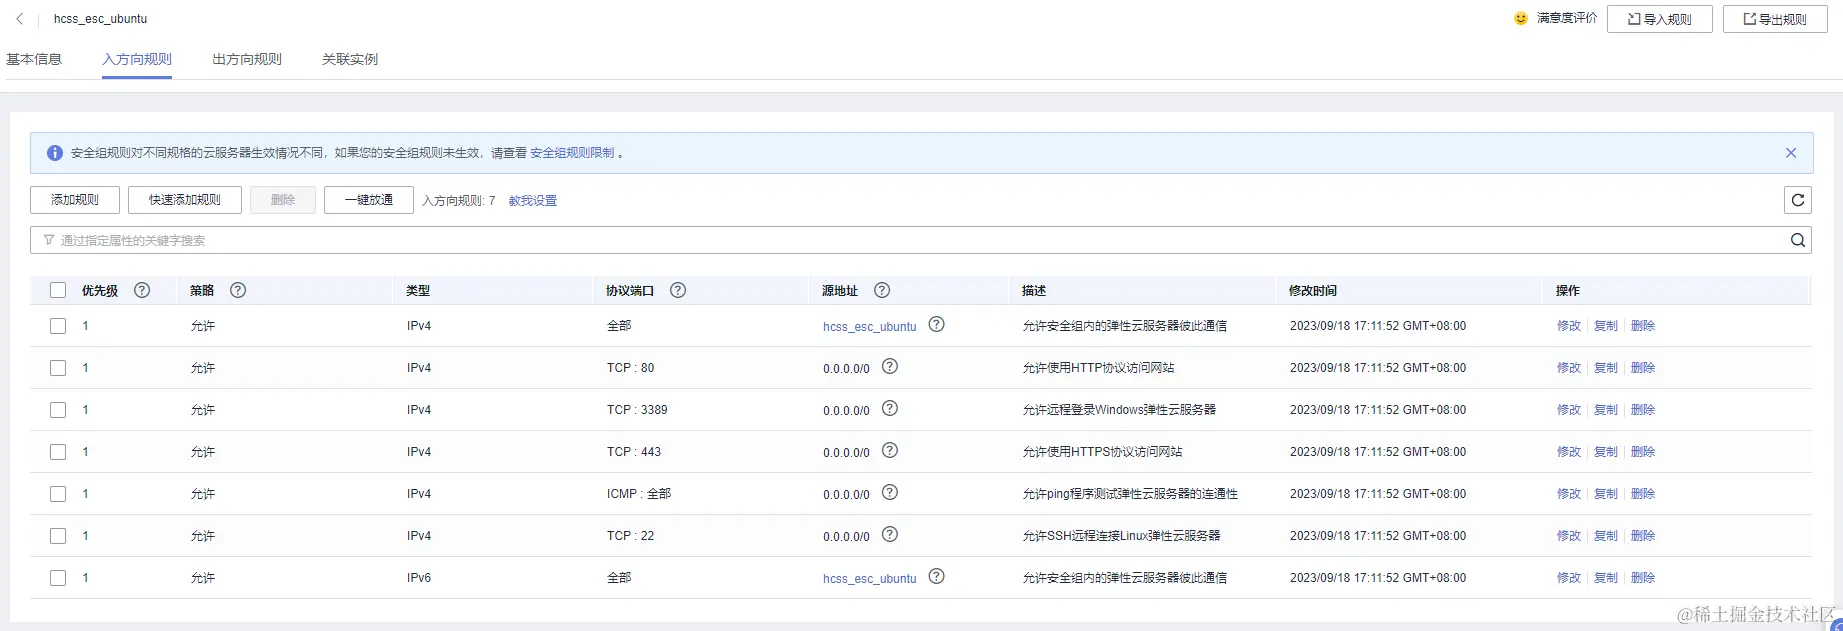This screenshot has width=1843, height=631.
Task: Close the blue info banner
Action: (x=1791, y=153)
